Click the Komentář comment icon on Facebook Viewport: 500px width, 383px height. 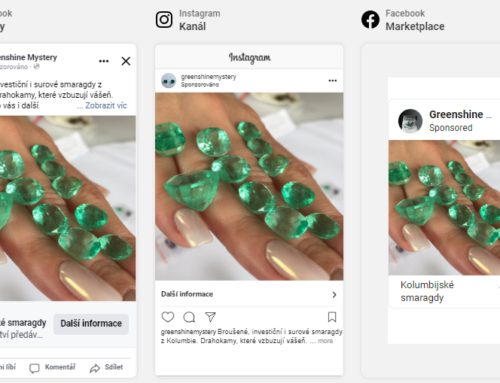coord(34,368)
